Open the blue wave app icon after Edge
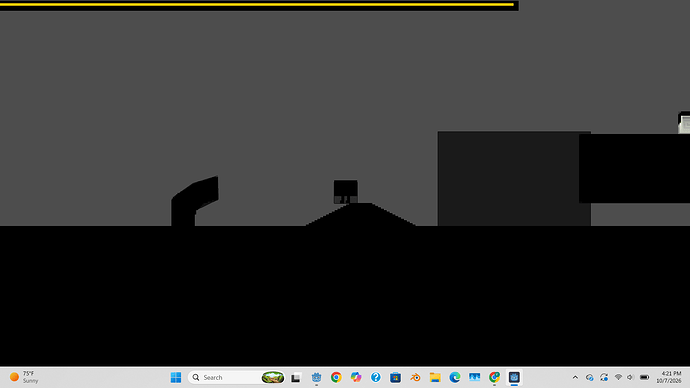Screen dimensions: 690x388 (474, 377)
